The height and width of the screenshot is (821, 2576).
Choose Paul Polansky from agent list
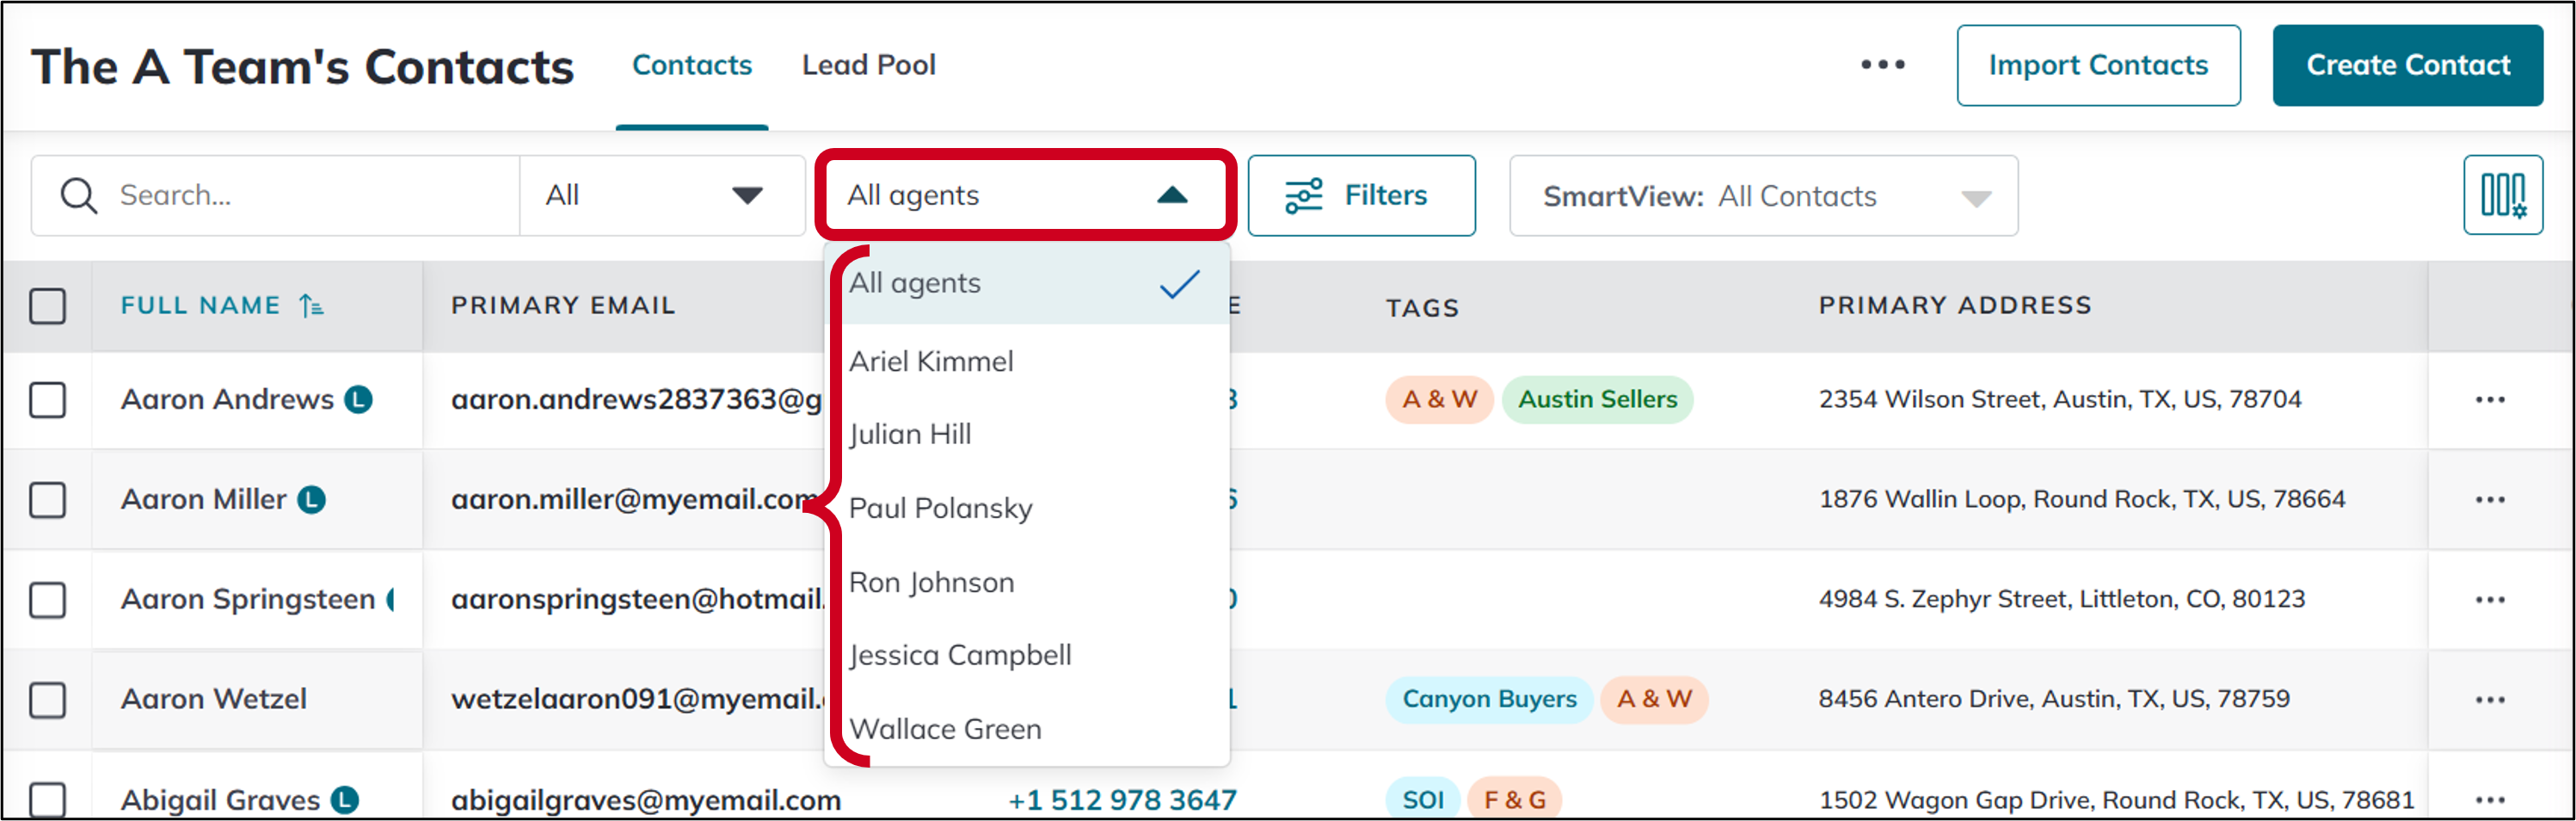coord(1026,508)
